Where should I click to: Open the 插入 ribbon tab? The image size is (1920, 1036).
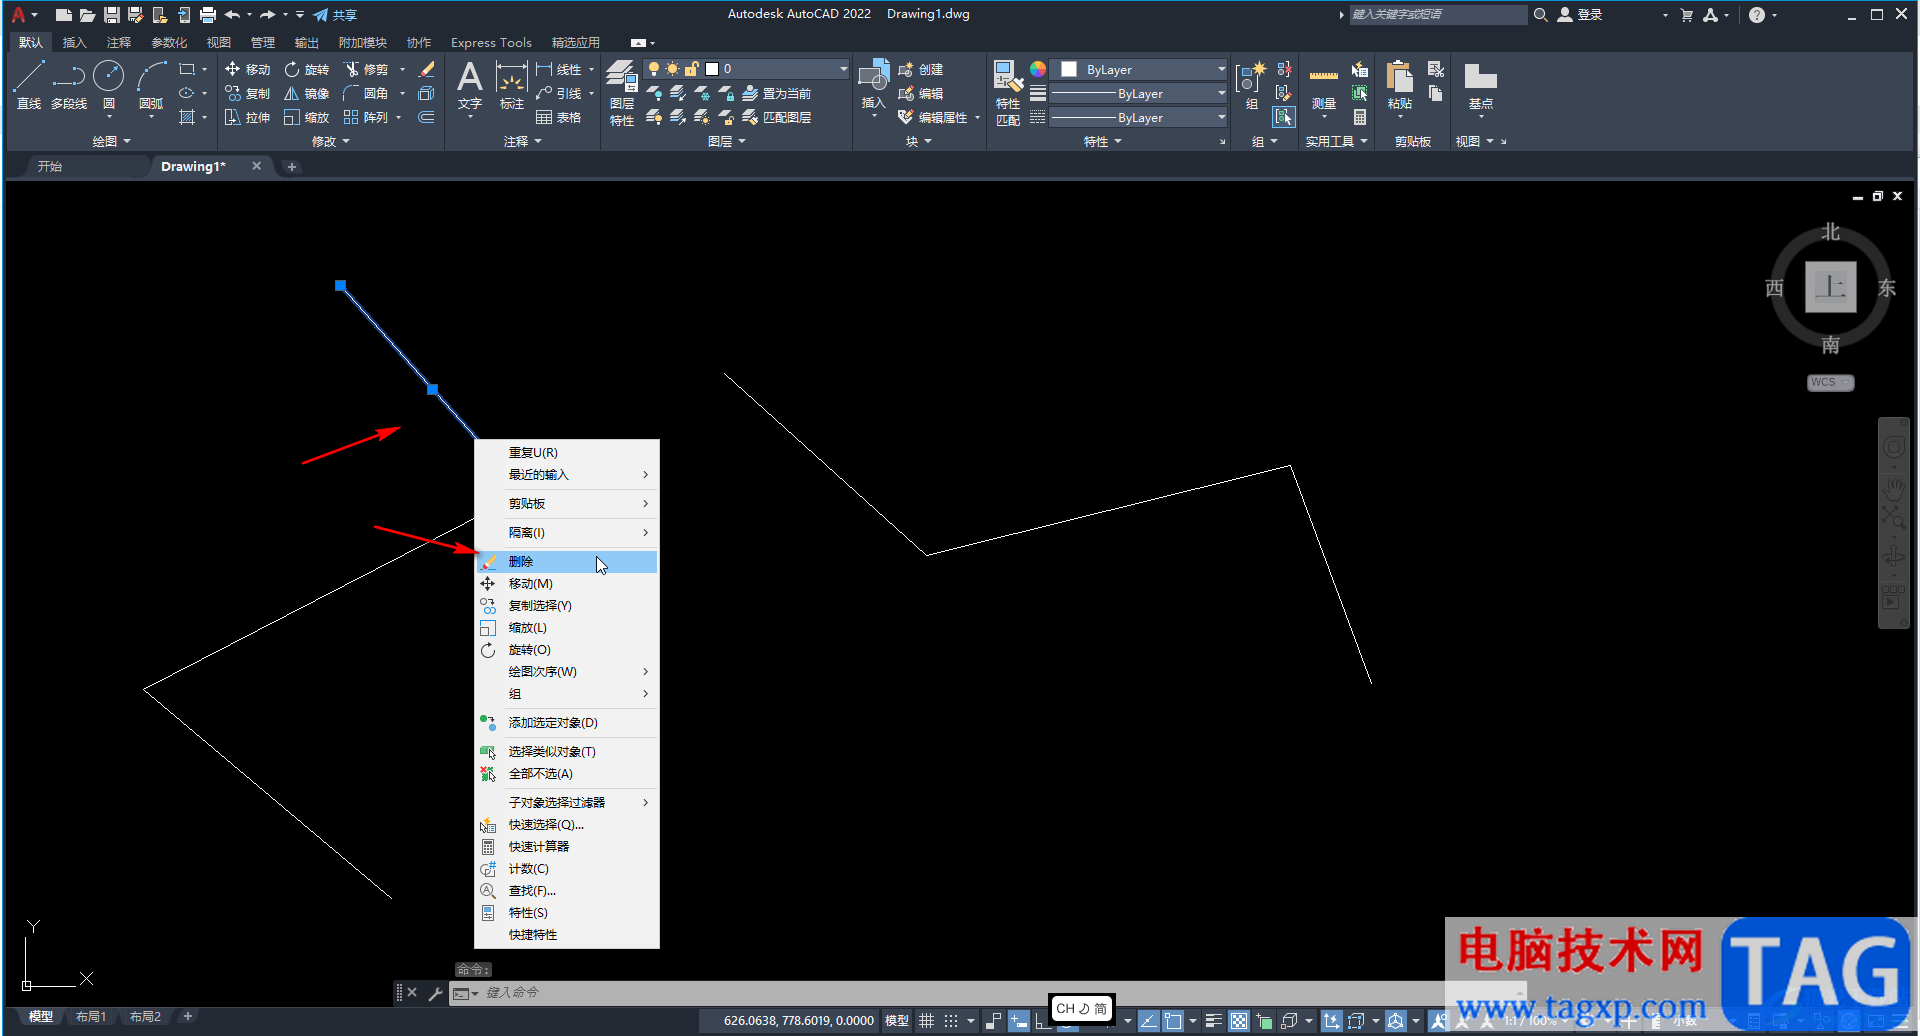74,42
